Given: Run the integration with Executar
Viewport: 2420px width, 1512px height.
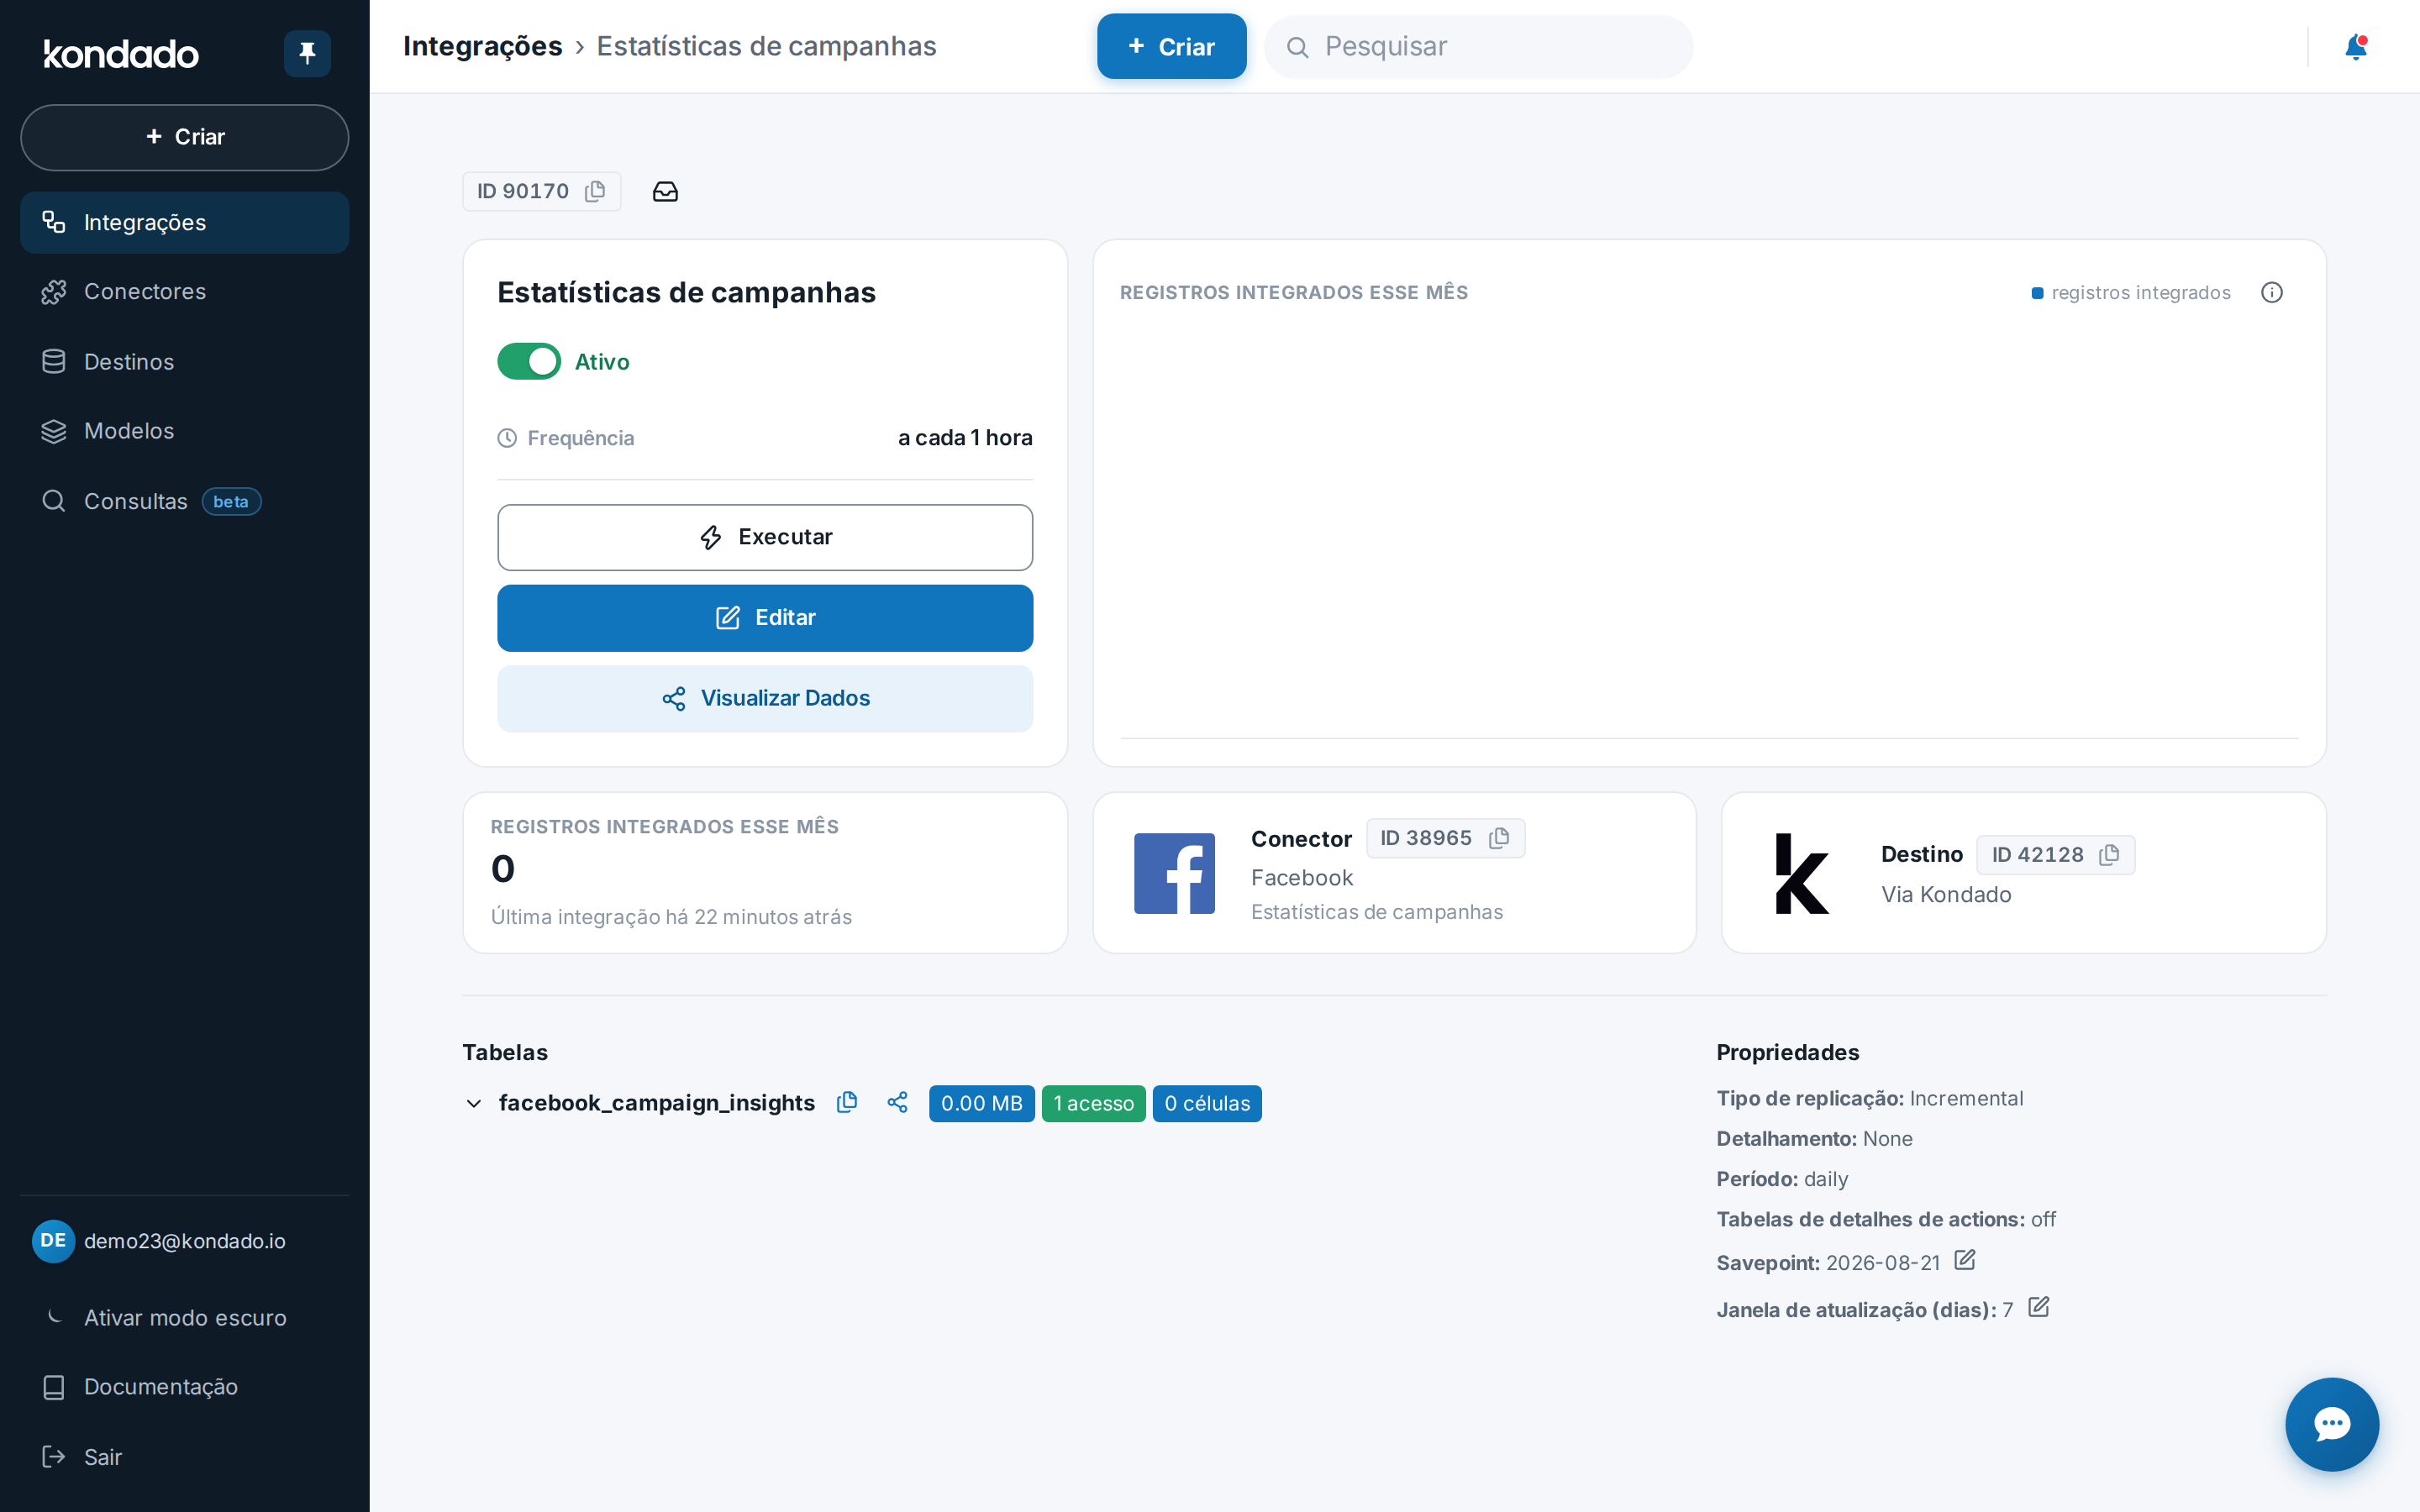Looking at the screenshot, I should tap(765, 537).
